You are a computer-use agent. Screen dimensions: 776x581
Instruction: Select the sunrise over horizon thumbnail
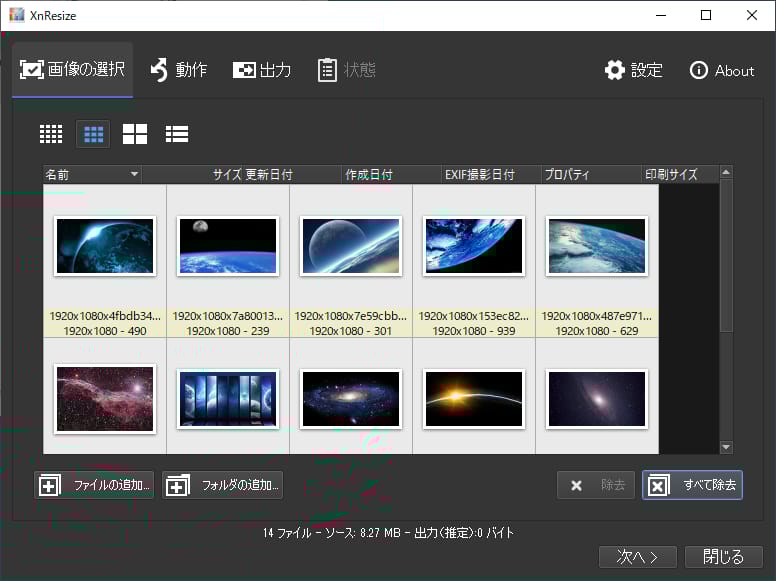[x=474, y=399]
